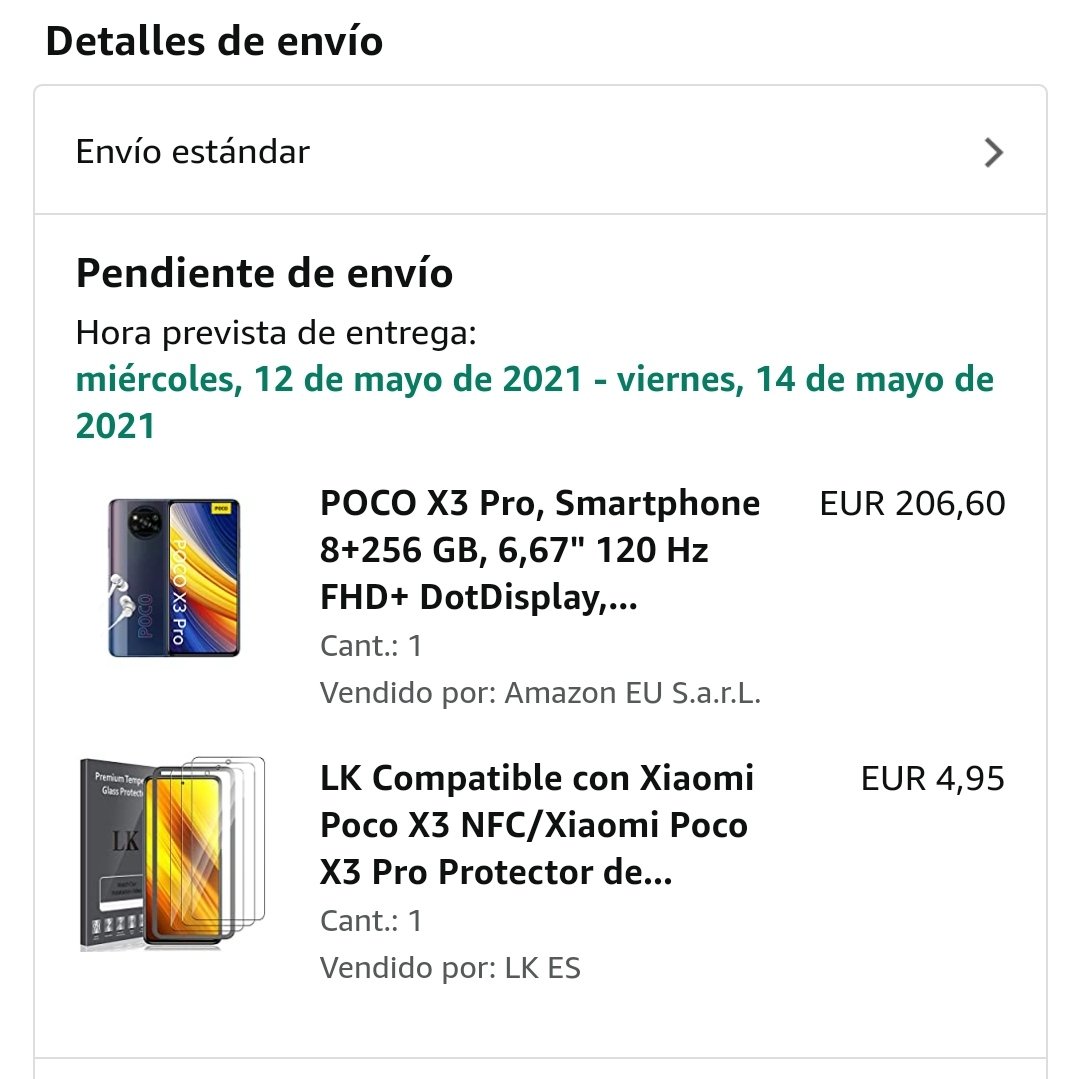Viewport: 1080px width, 1079px height.
Task: Tap the quantity Cant.: 1 under POCO X3 Pro
Action: pos(371,645)
